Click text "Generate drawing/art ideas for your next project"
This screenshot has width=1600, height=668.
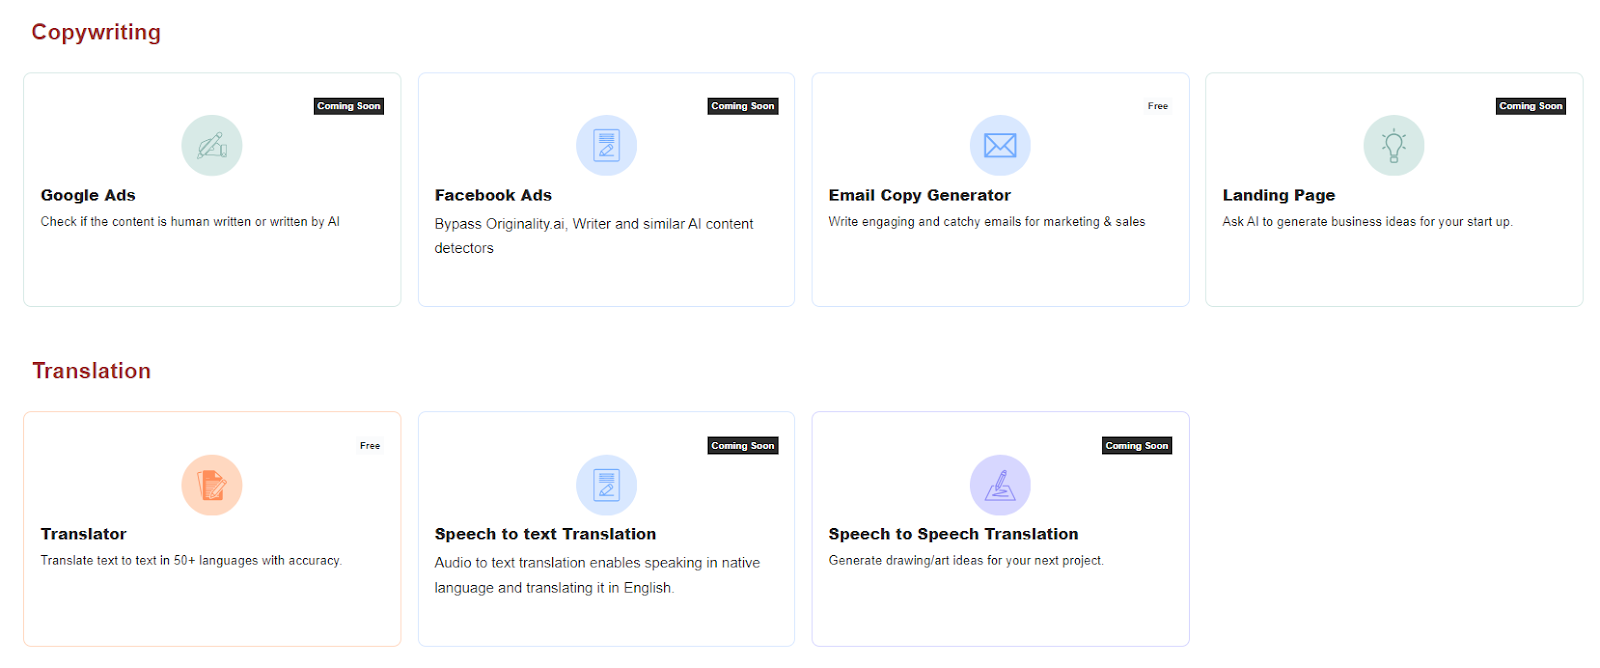(x=966, y=561)
